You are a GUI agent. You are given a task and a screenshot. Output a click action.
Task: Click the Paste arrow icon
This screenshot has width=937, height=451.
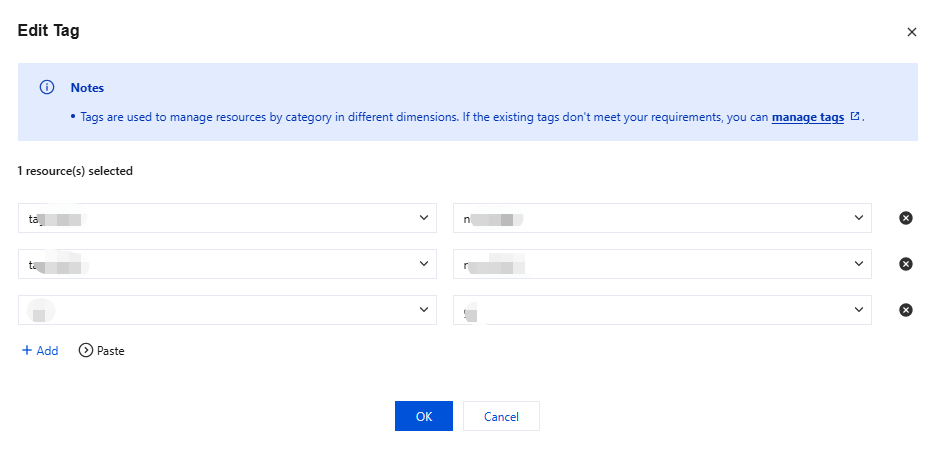point(85,351)
